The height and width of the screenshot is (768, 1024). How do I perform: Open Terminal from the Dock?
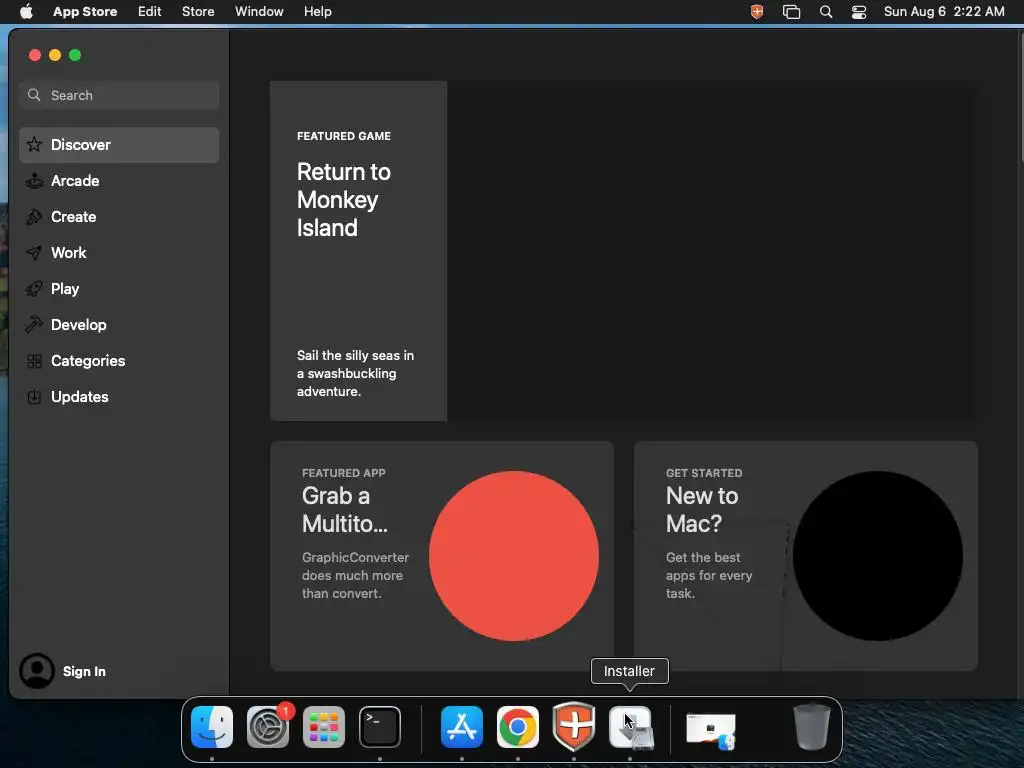[x=380, y=727]
